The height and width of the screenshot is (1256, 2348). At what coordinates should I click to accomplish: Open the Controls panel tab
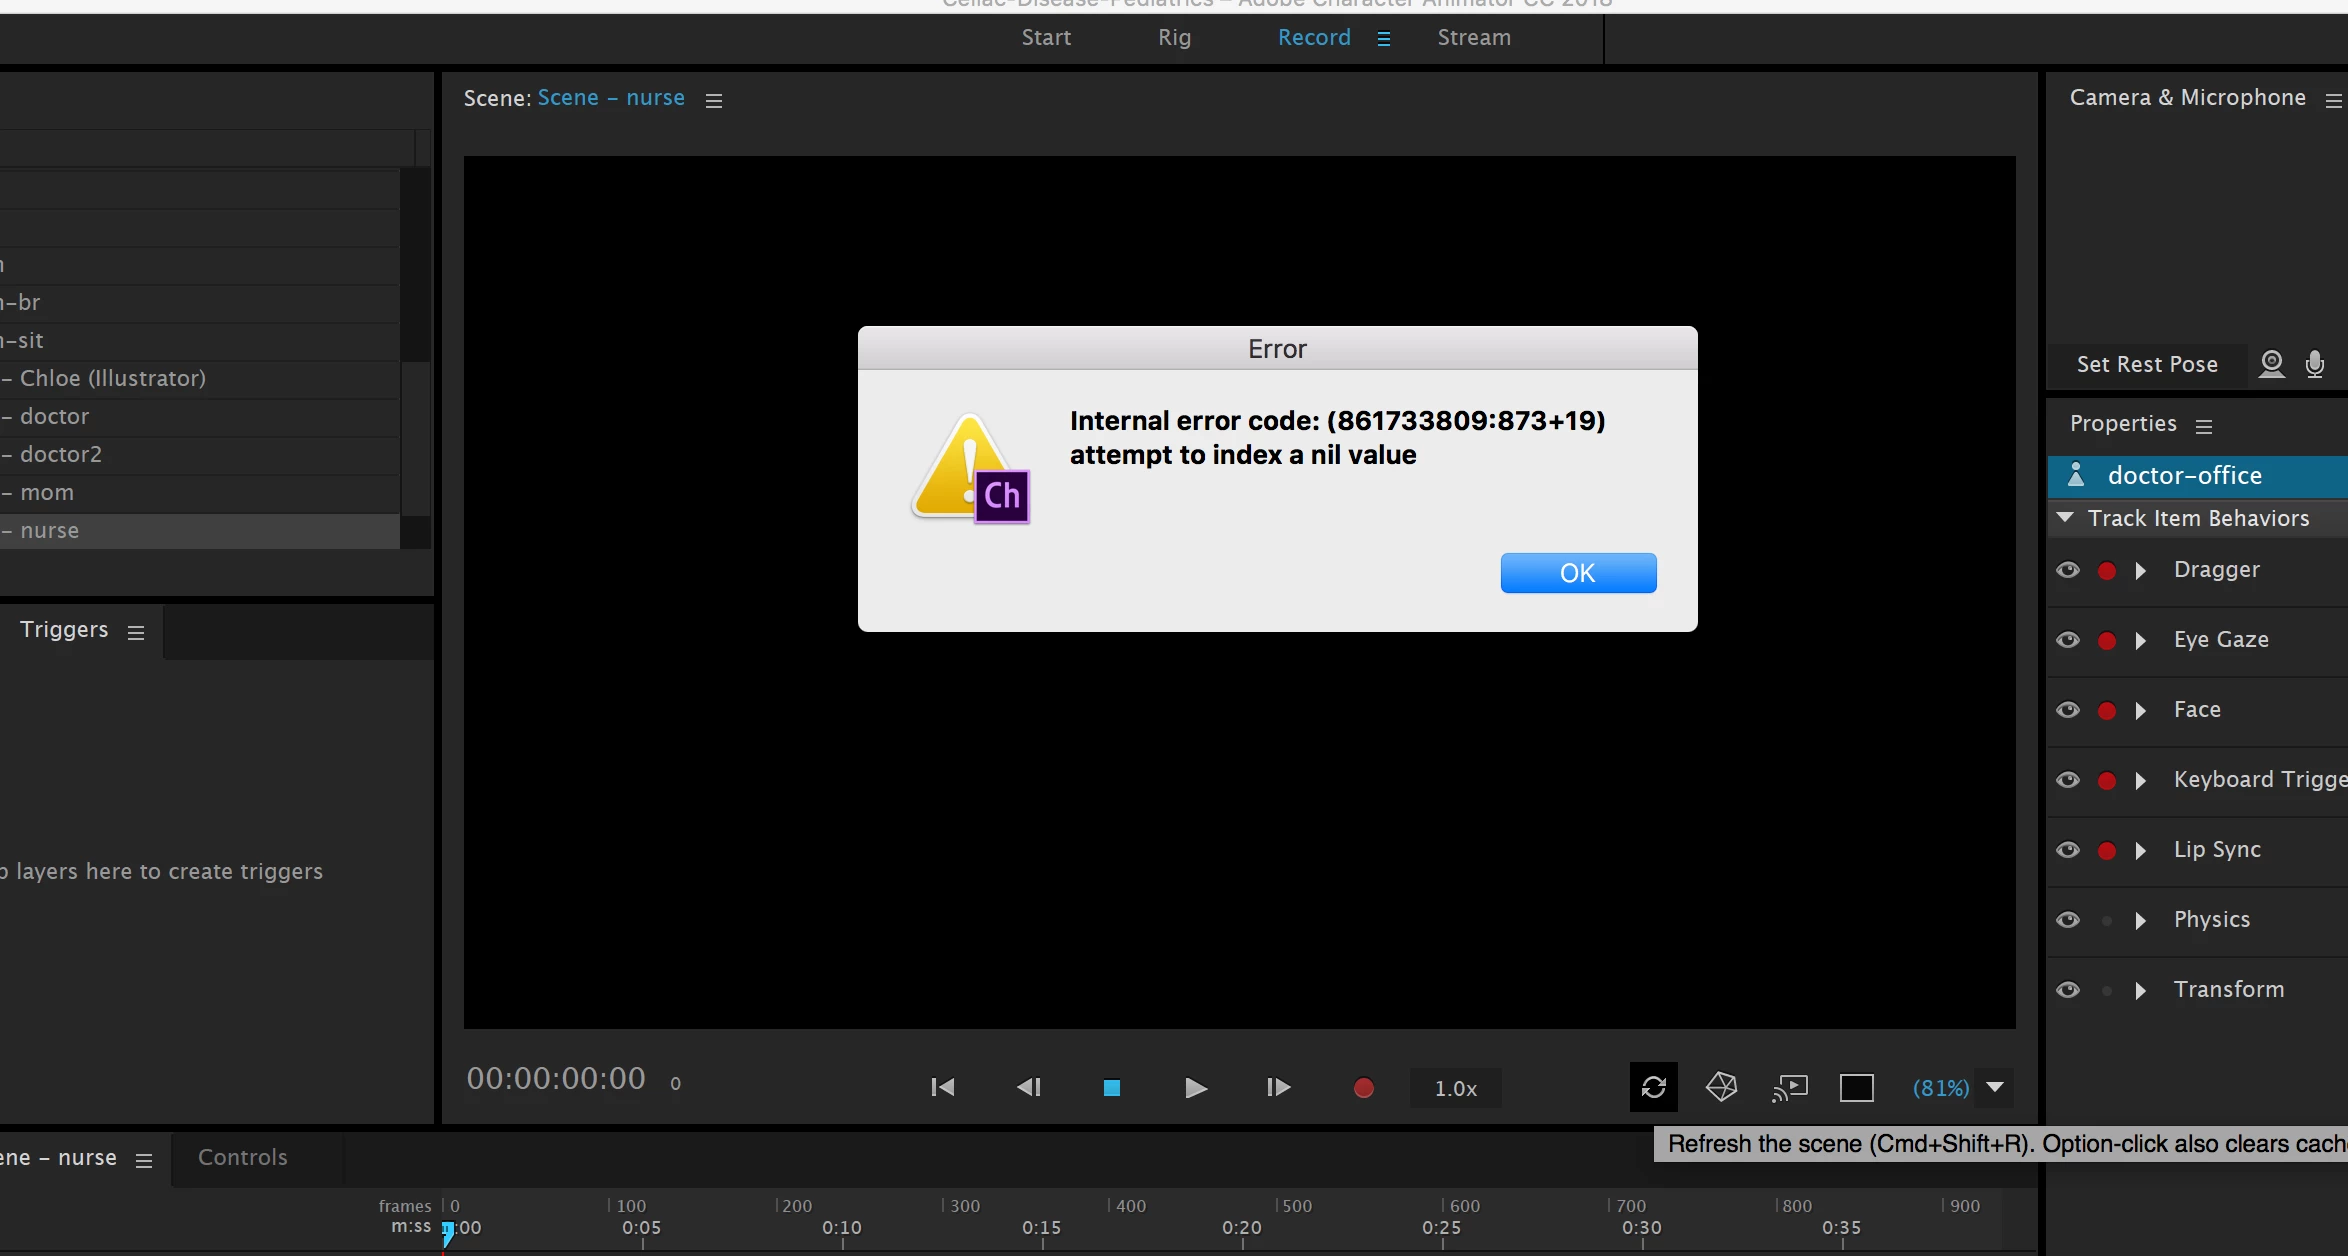(x=243, y=1157)
